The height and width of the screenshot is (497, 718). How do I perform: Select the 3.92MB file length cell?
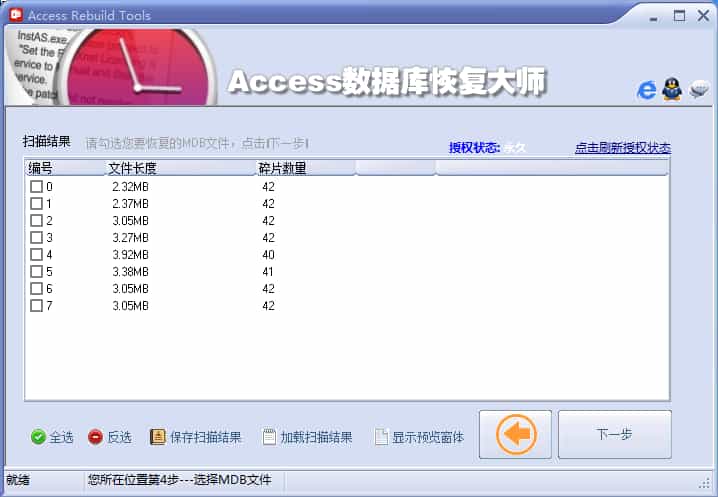131,254
